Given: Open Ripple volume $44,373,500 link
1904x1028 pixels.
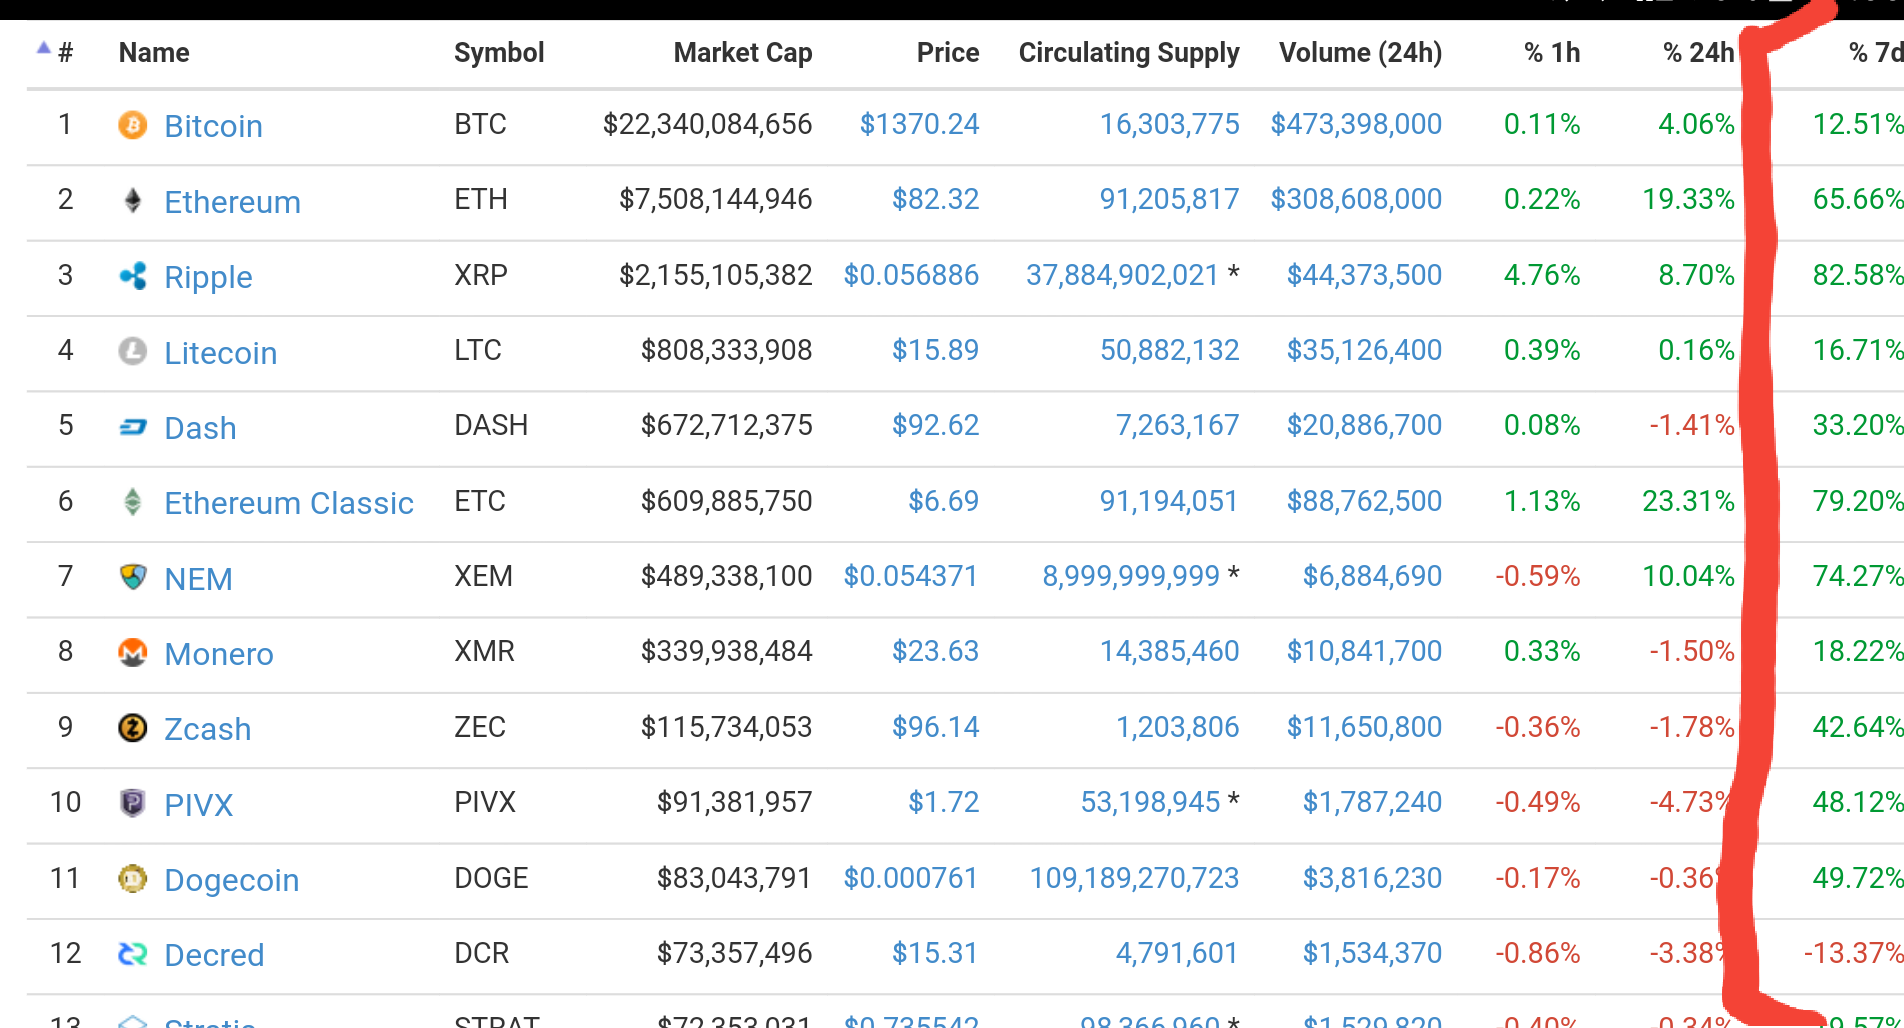Looking at the screenshot, I should point(1364,275).
